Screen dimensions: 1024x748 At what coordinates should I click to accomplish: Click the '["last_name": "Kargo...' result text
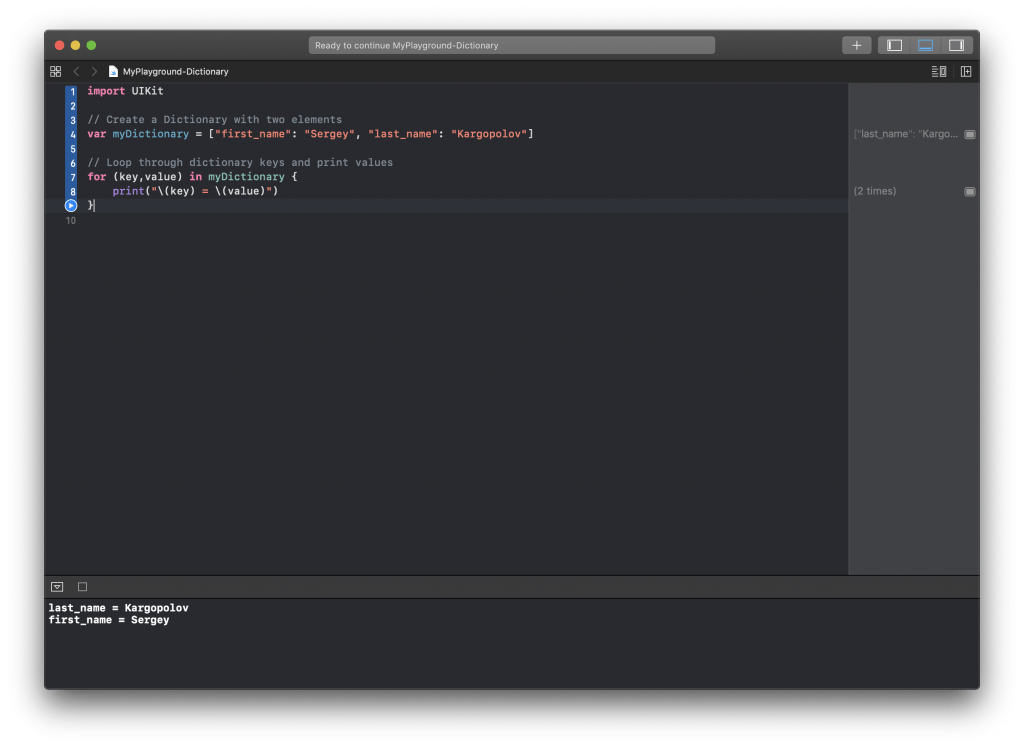coord(906,134)
